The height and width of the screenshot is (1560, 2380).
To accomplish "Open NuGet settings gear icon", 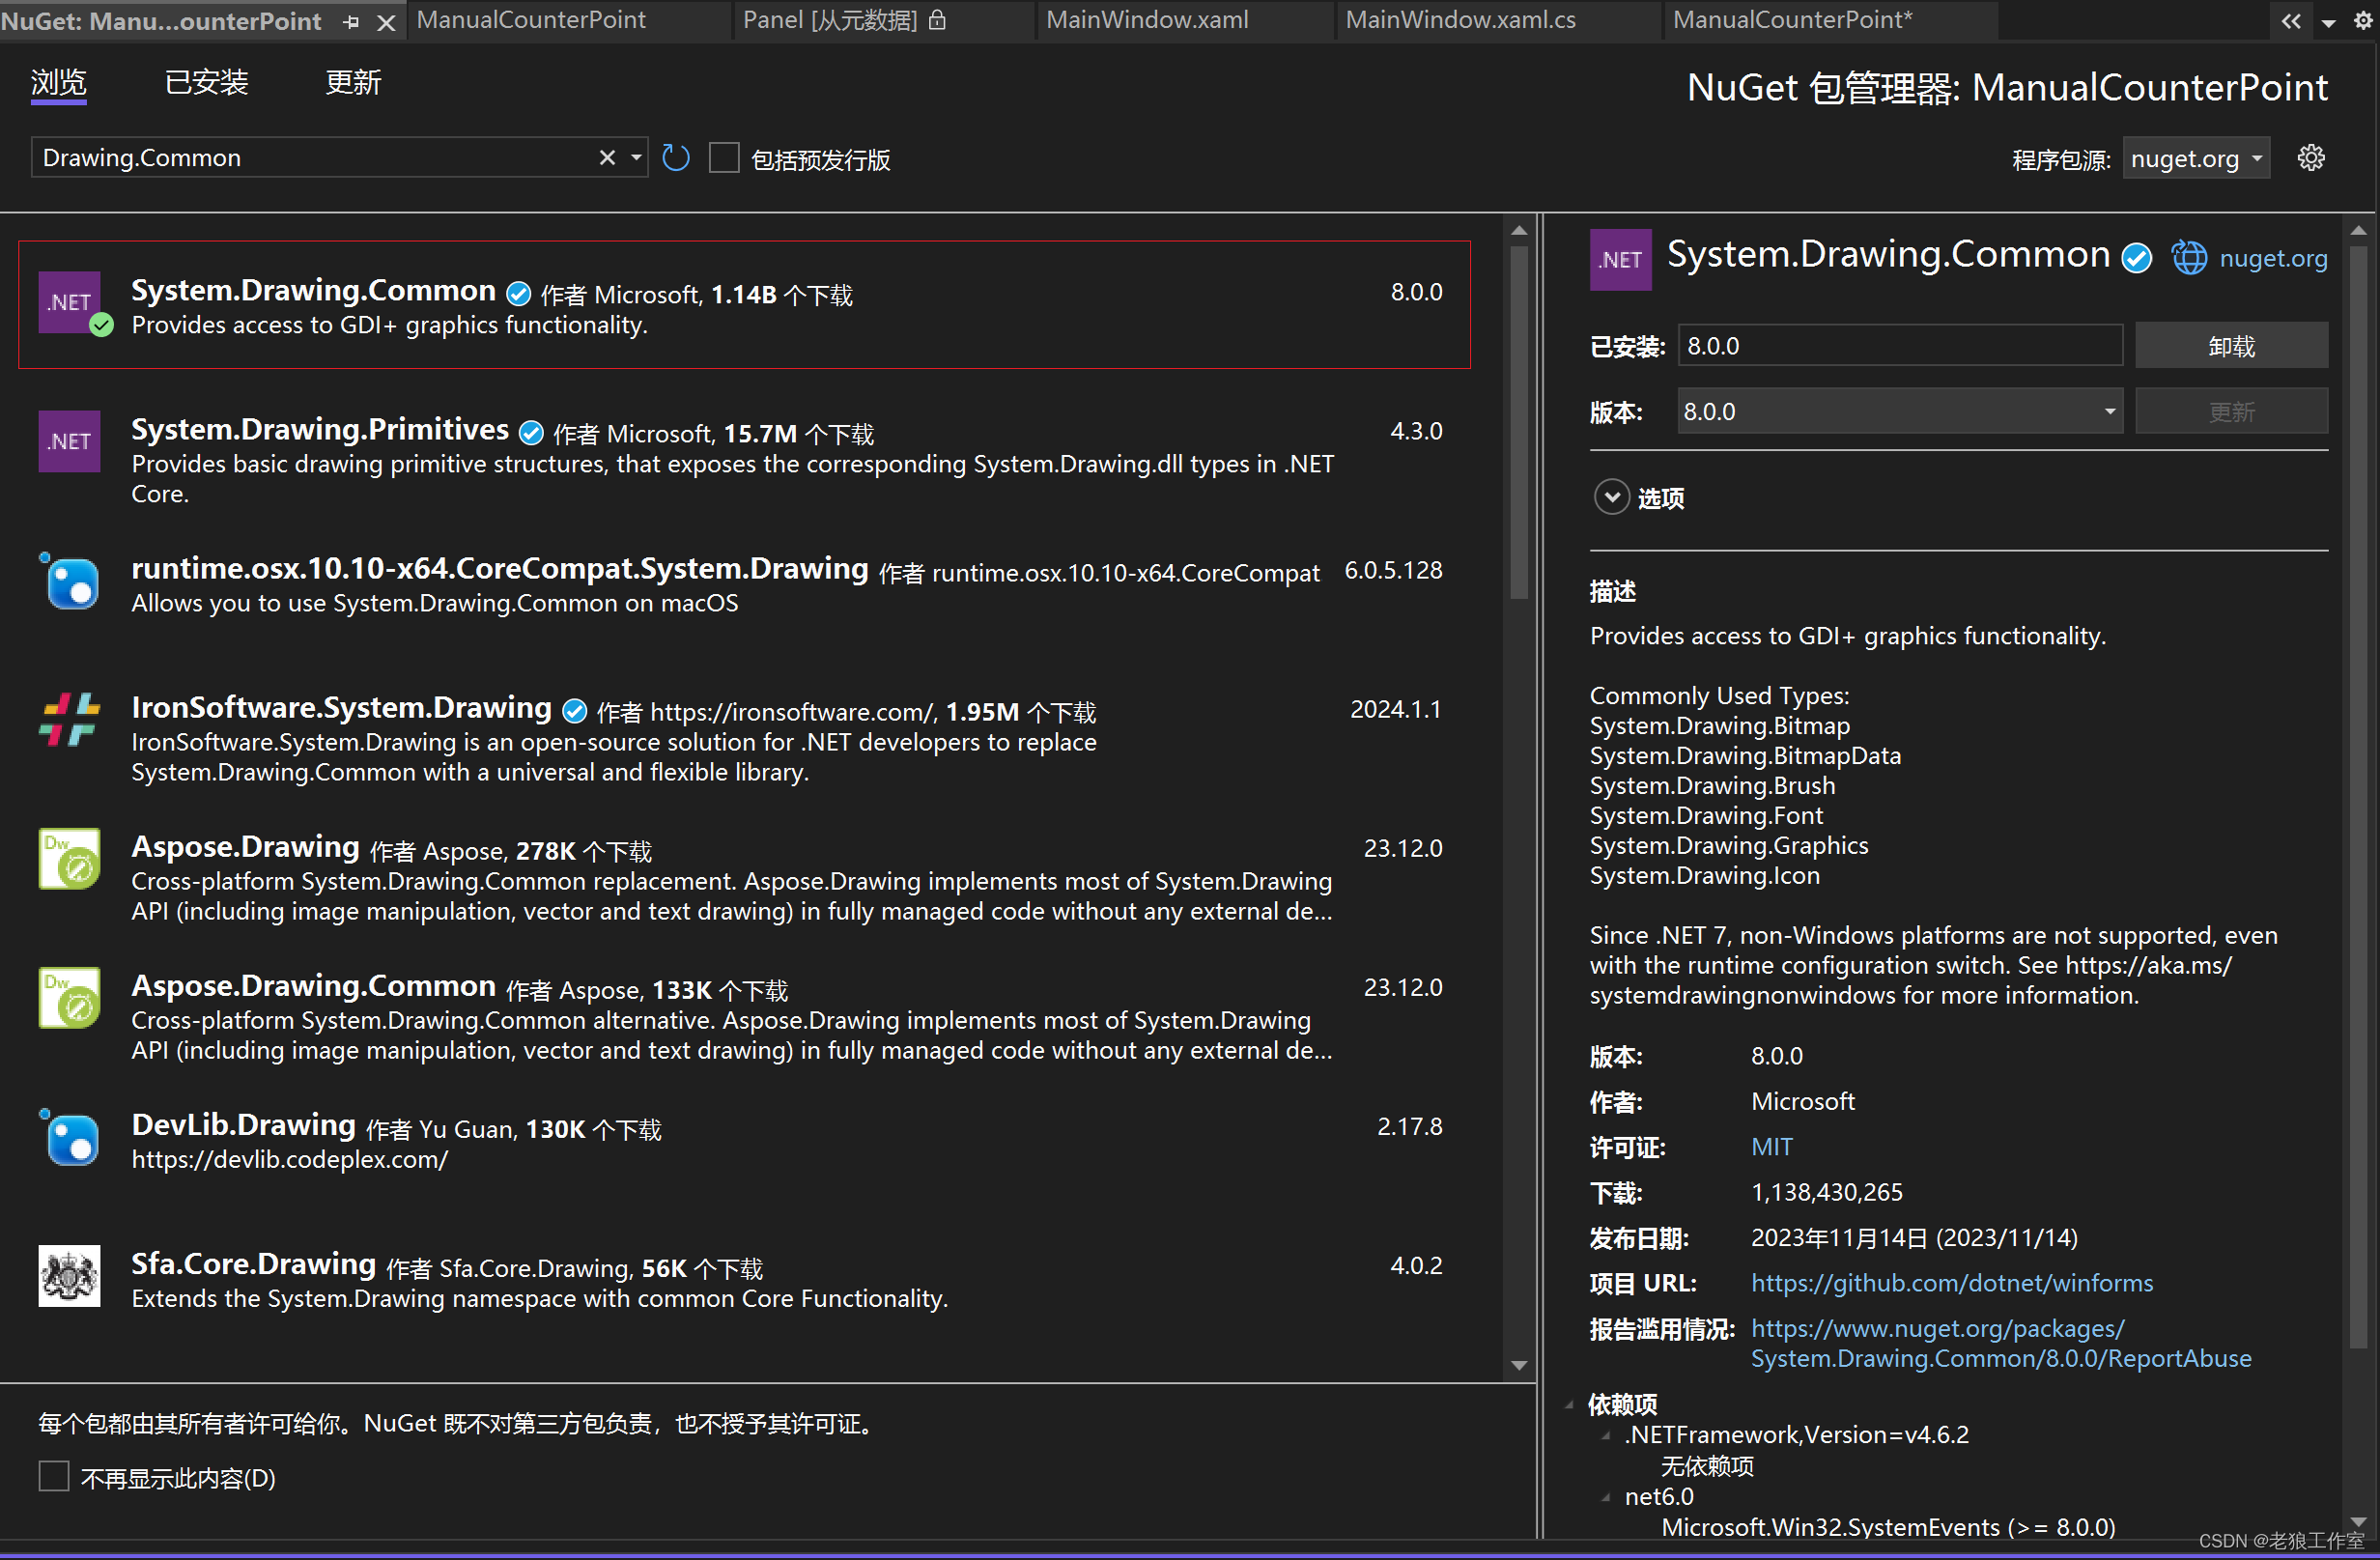I will (x=2310, y=158).
